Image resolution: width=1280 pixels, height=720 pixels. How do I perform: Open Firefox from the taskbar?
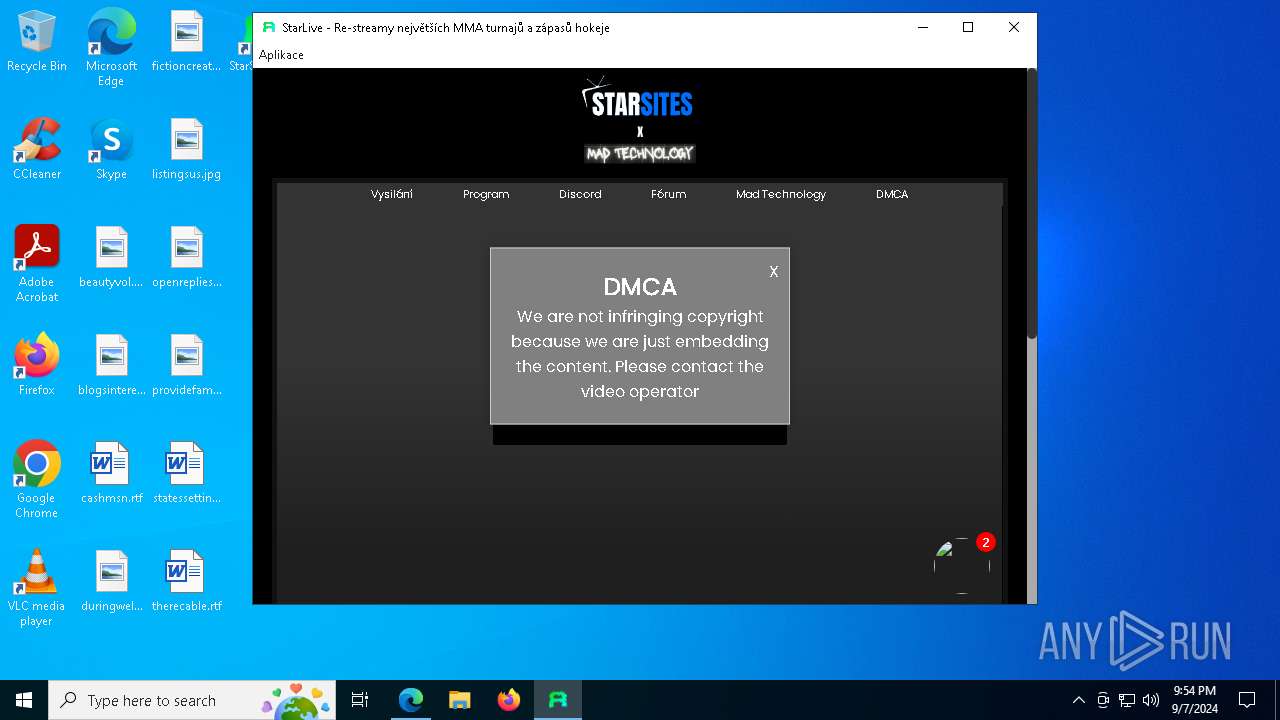(509, 700)
